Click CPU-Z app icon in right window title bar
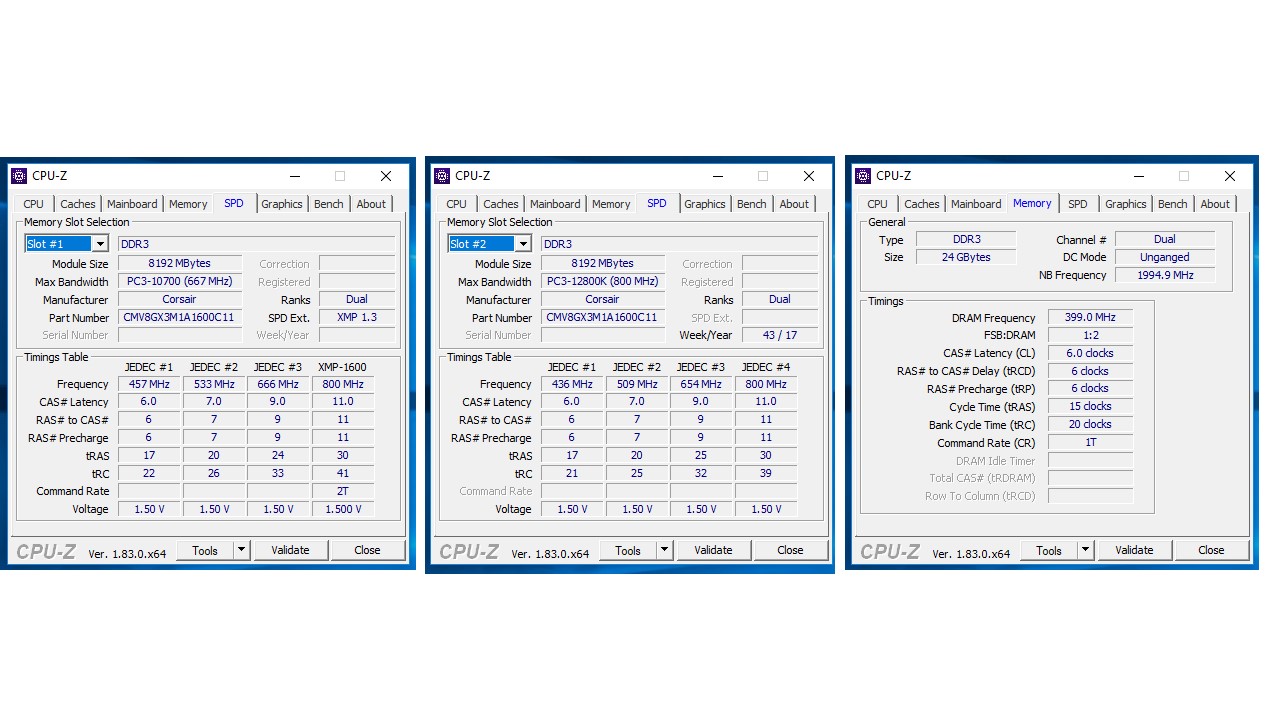Screen dimensions: 1280x720 click(x=863, y=176)
